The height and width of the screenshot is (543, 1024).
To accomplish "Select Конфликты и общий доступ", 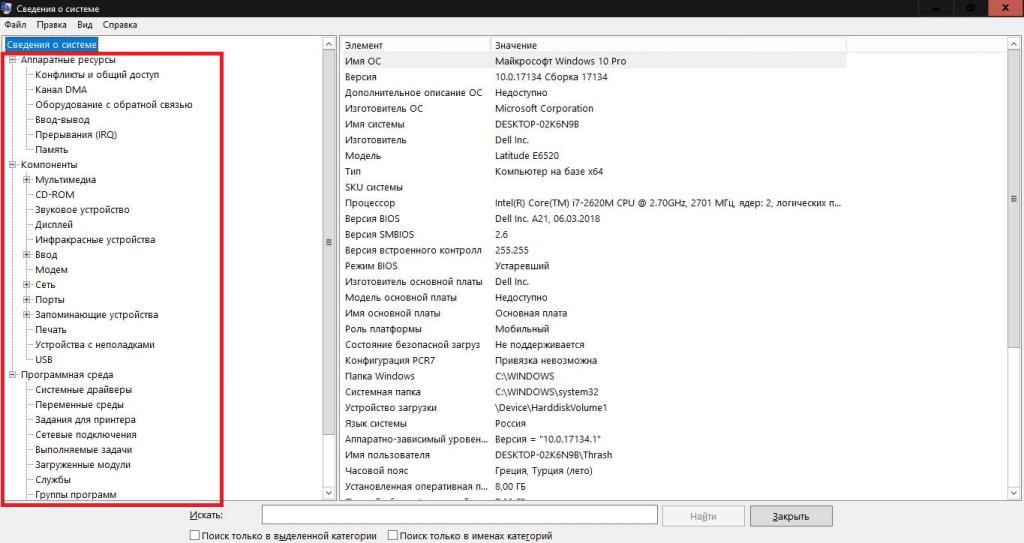I will click(x=97, y=75).
